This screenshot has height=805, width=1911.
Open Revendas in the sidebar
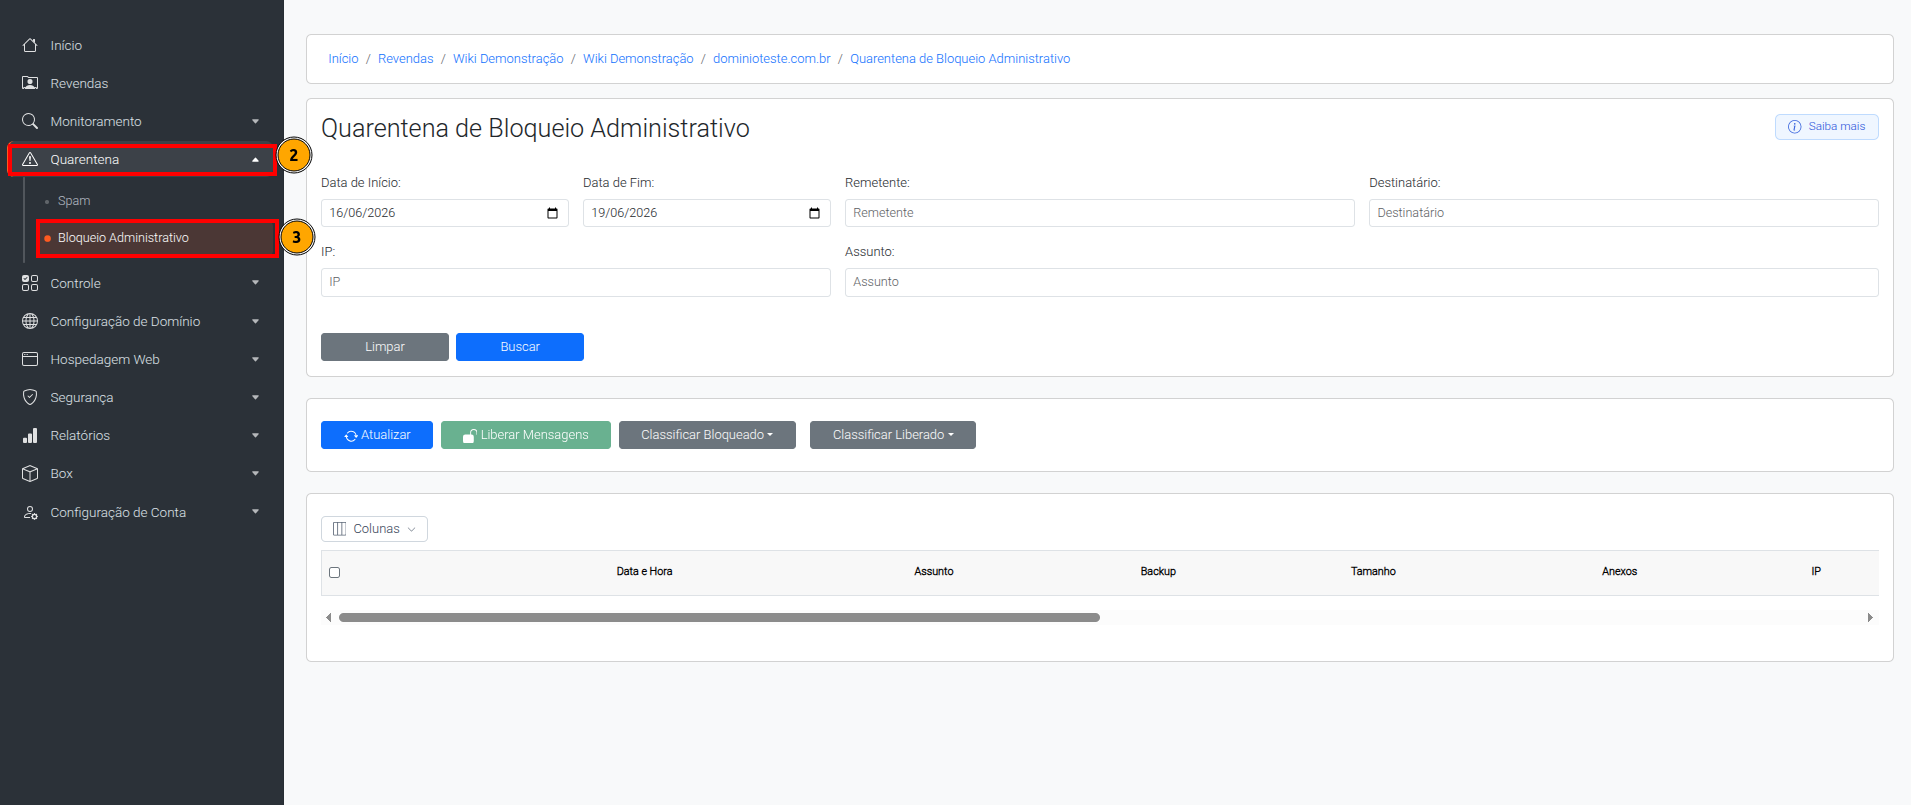click(x=79, y=83)
